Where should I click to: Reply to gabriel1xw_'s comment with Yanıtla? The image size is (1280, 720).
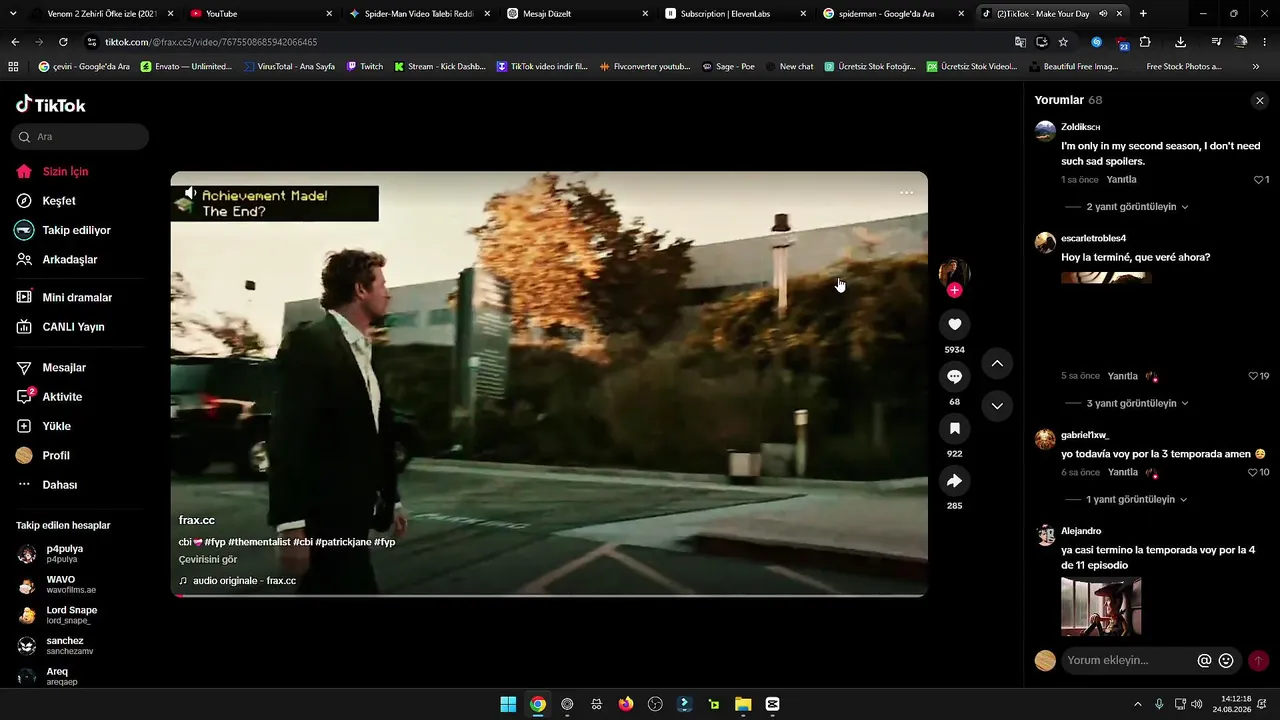(x=1123, y=472)
